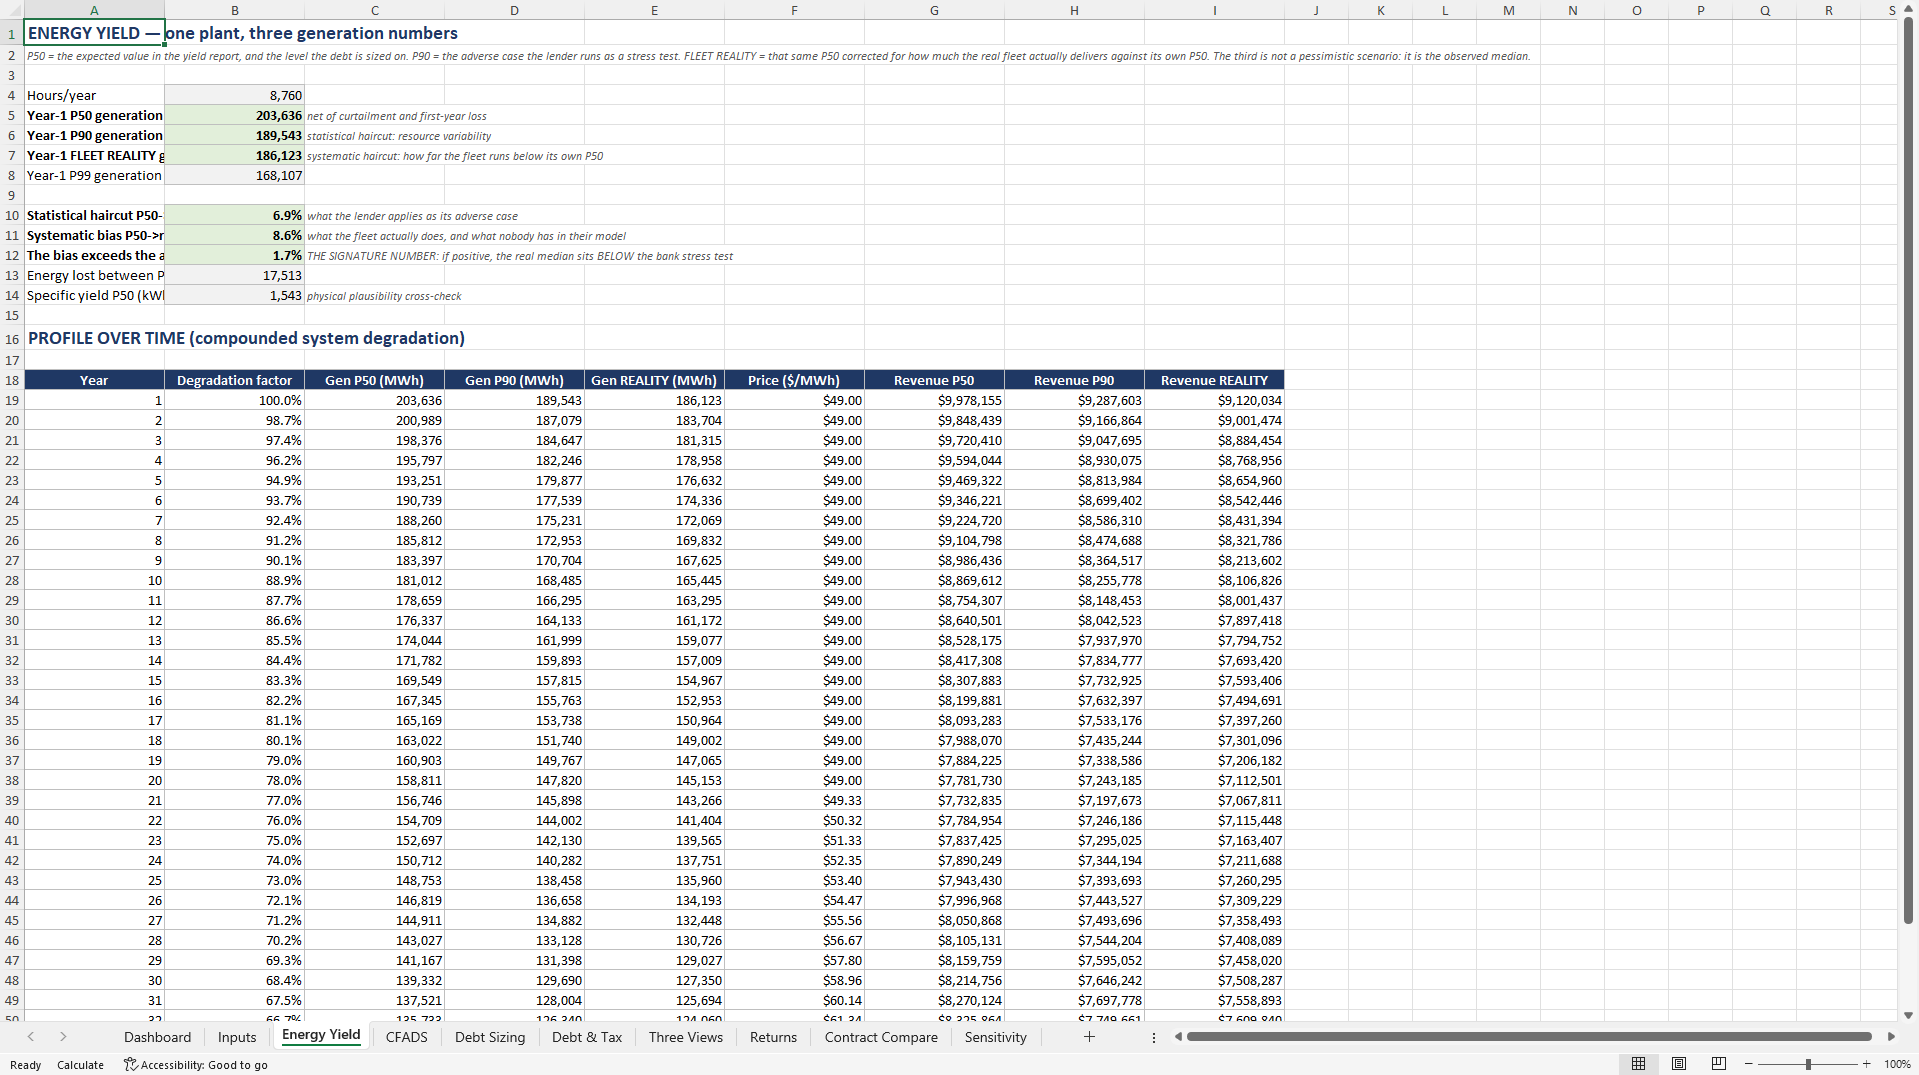Click Year-1 P90 generation value 189,543

[234, 135]
